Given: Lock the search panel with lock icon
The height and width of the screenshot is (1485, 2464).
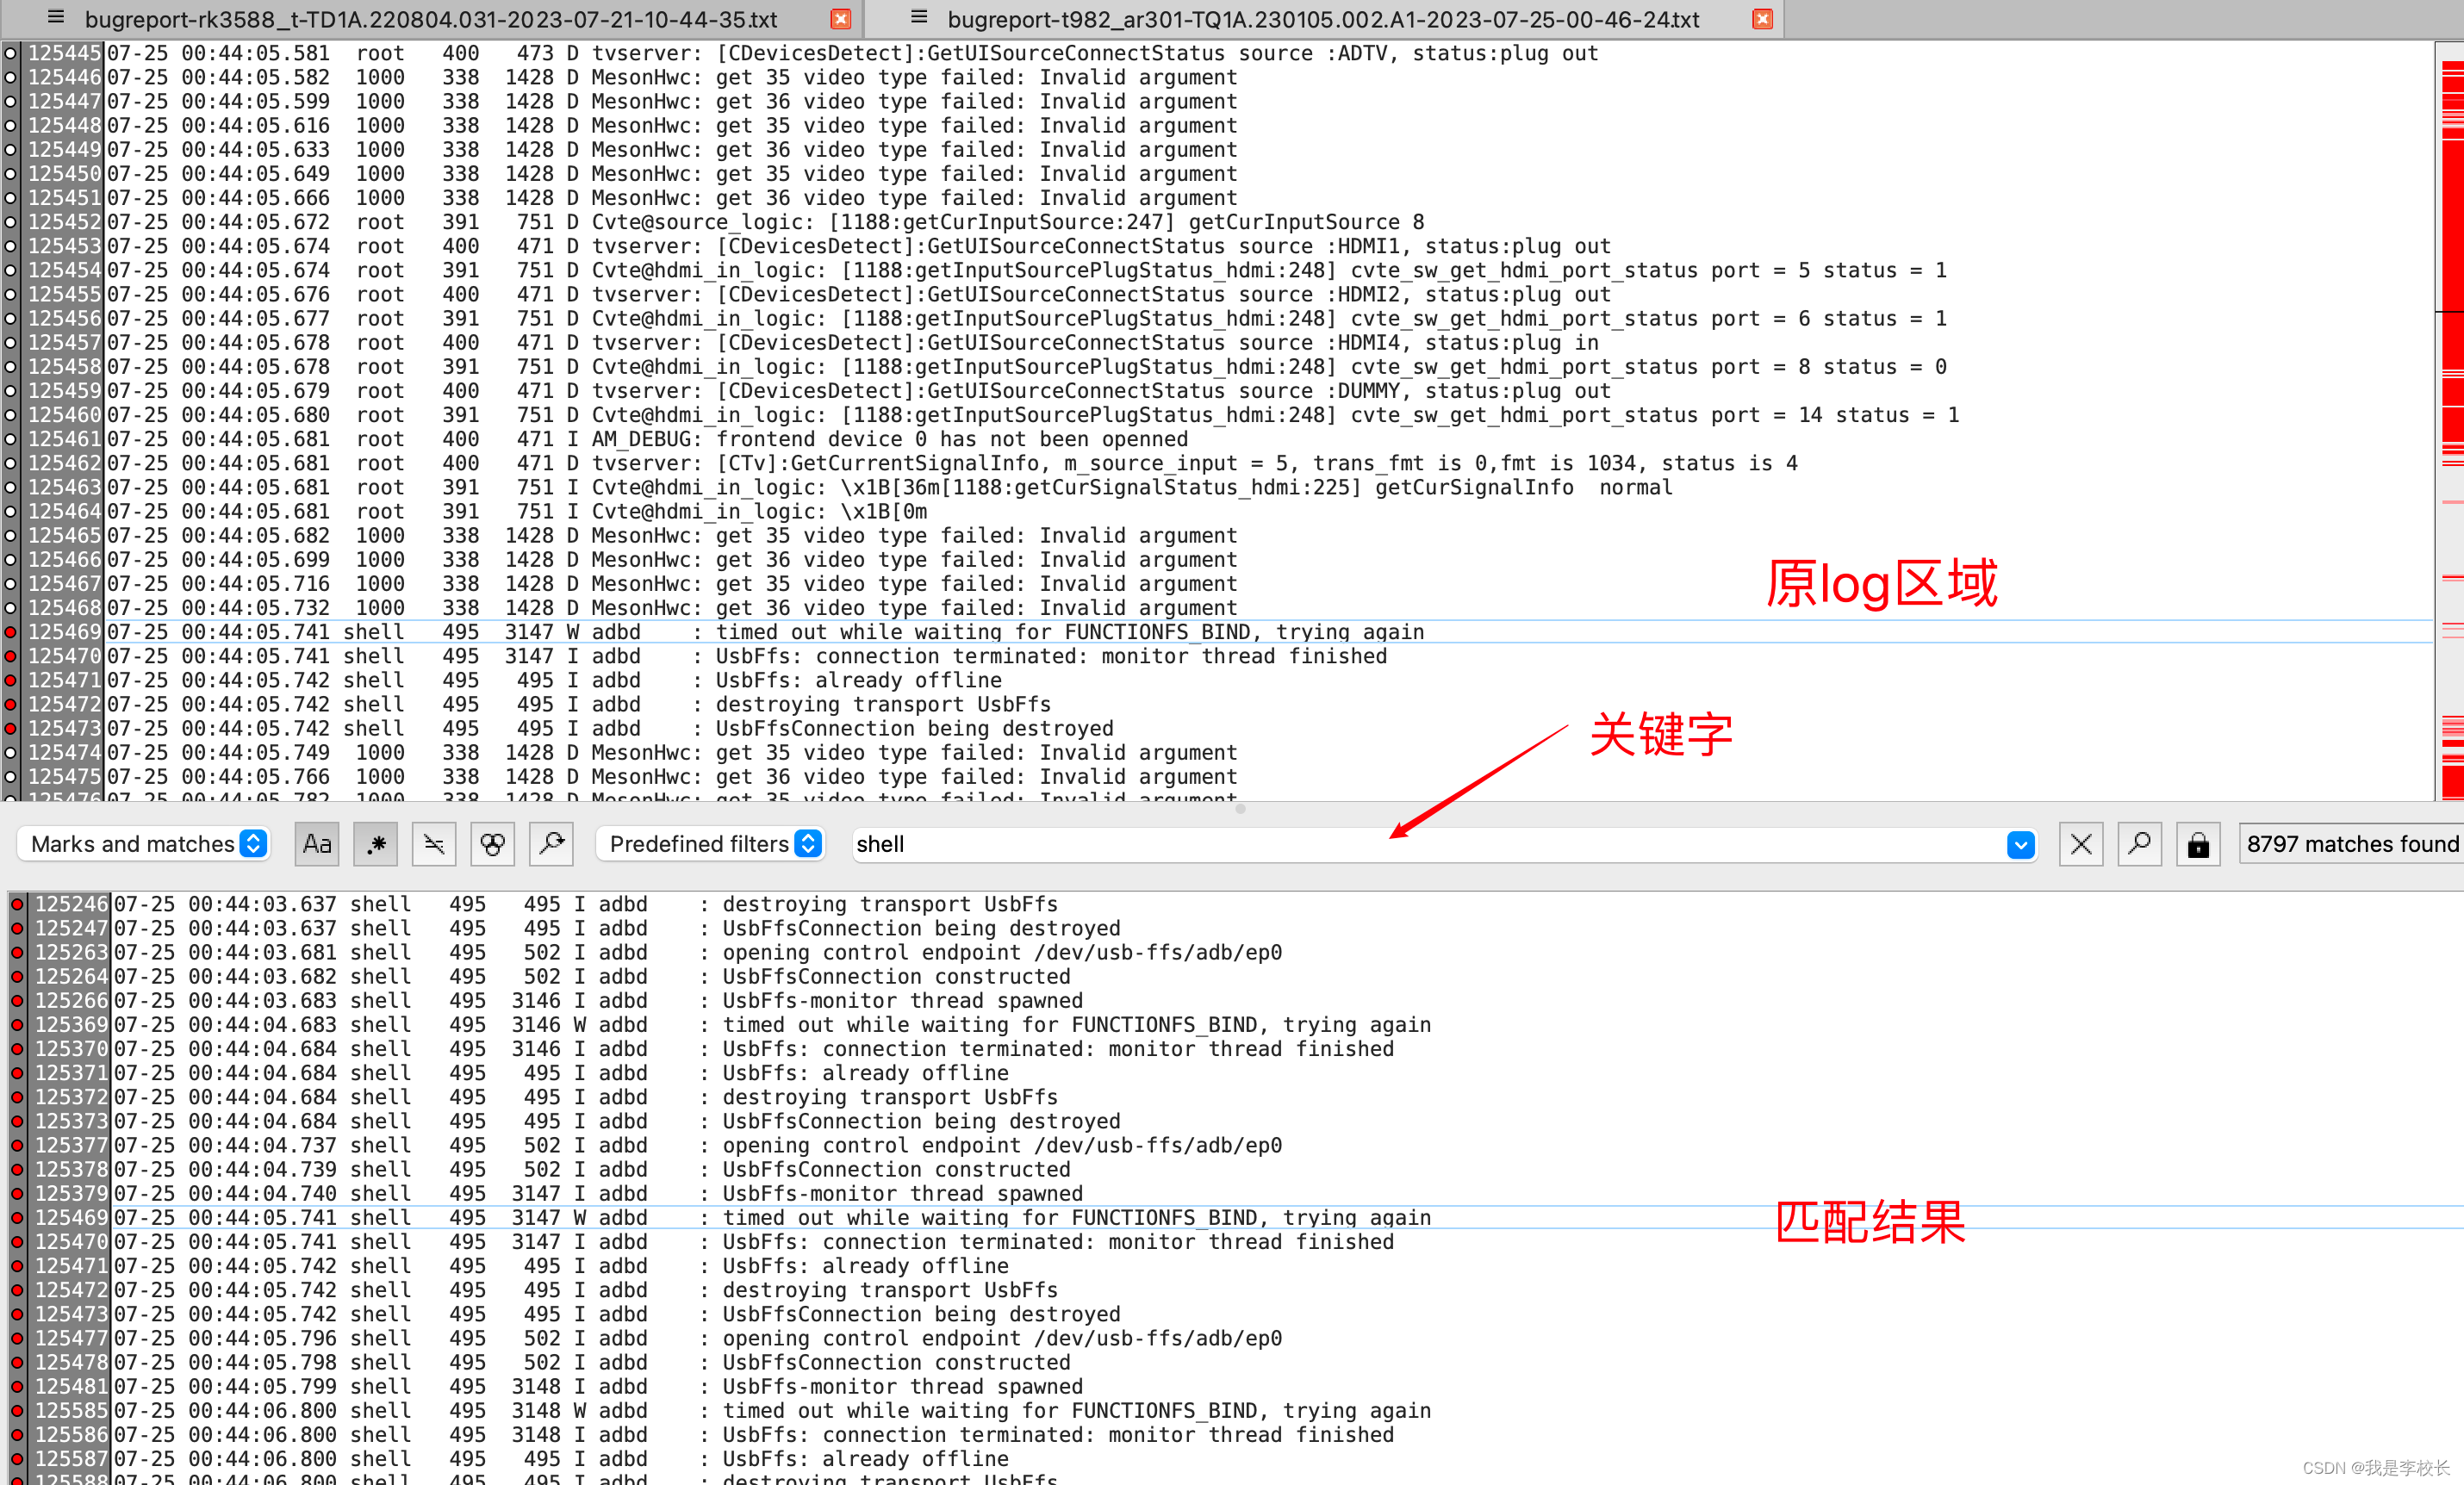Looking at the screenshot, I should pyautogui.click(x=2198, y=844).
